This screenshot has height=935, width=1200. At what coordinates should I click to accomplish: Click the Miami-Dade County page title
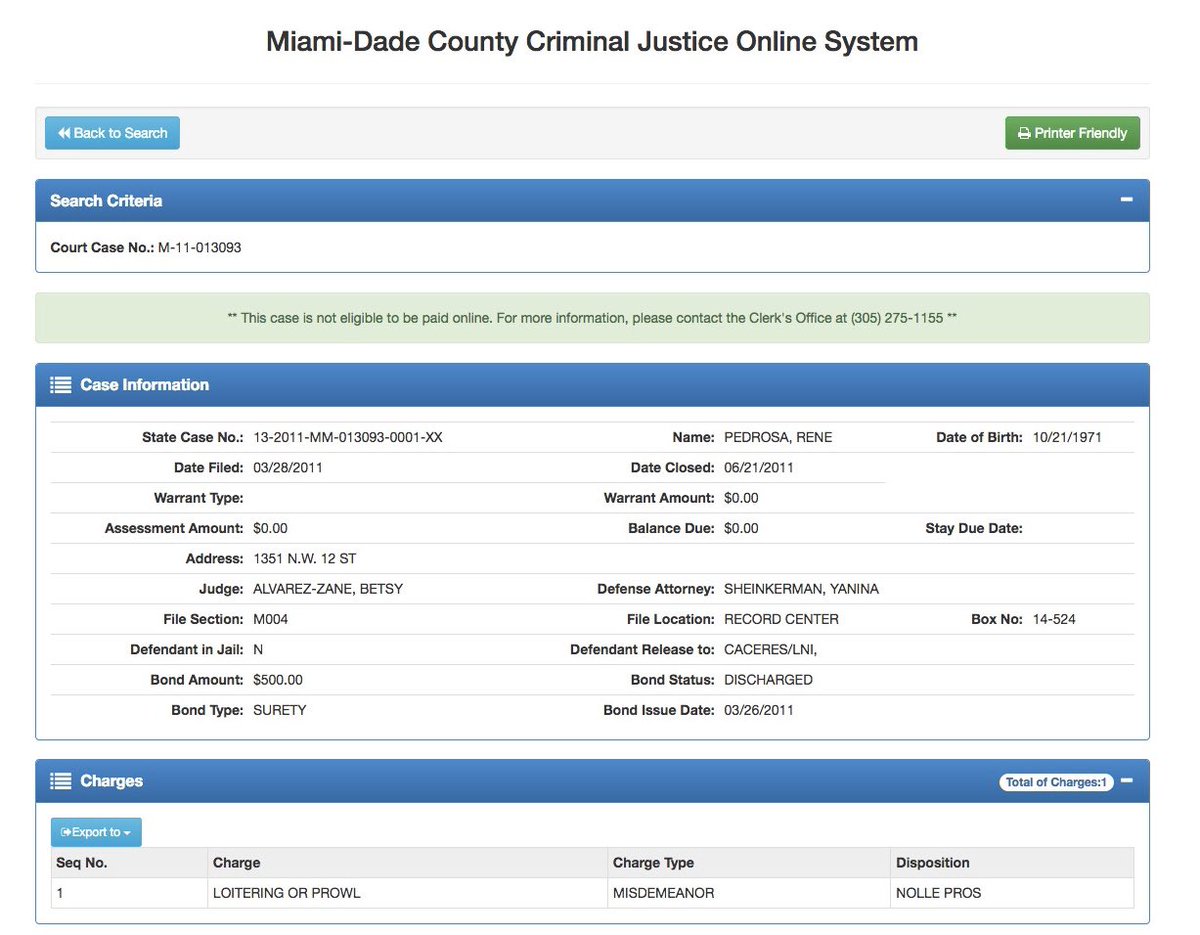tap(592, 42)
